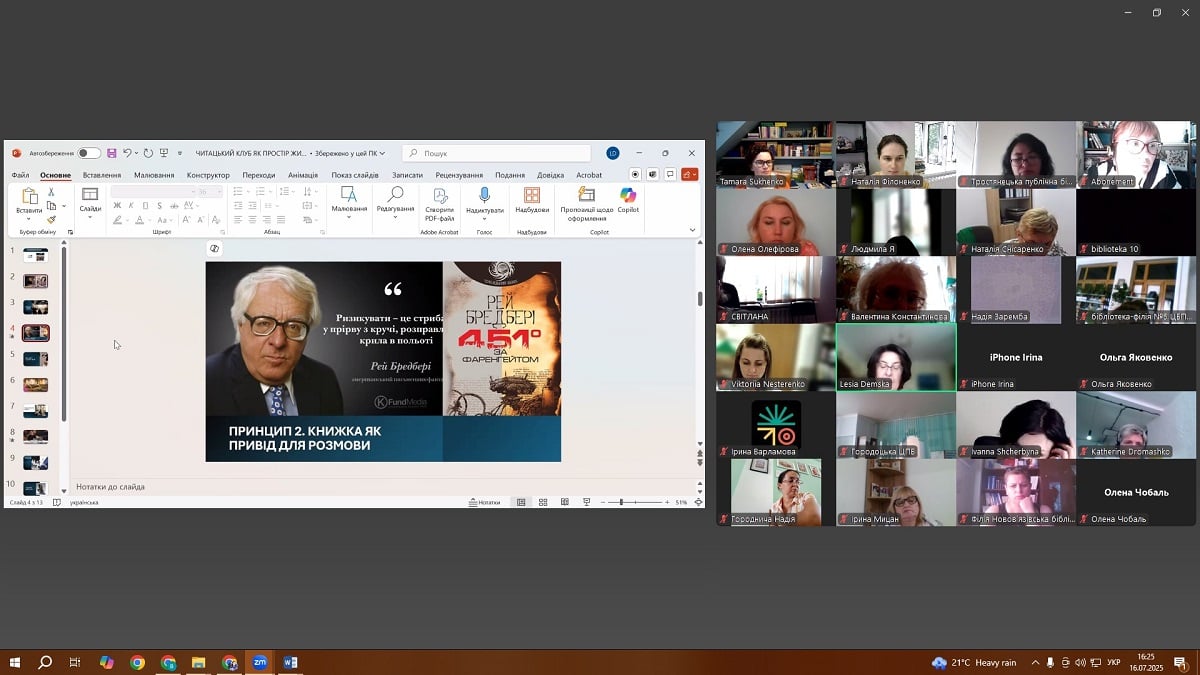Open the Acrobat ribbon tab

(x=589, y=175)
